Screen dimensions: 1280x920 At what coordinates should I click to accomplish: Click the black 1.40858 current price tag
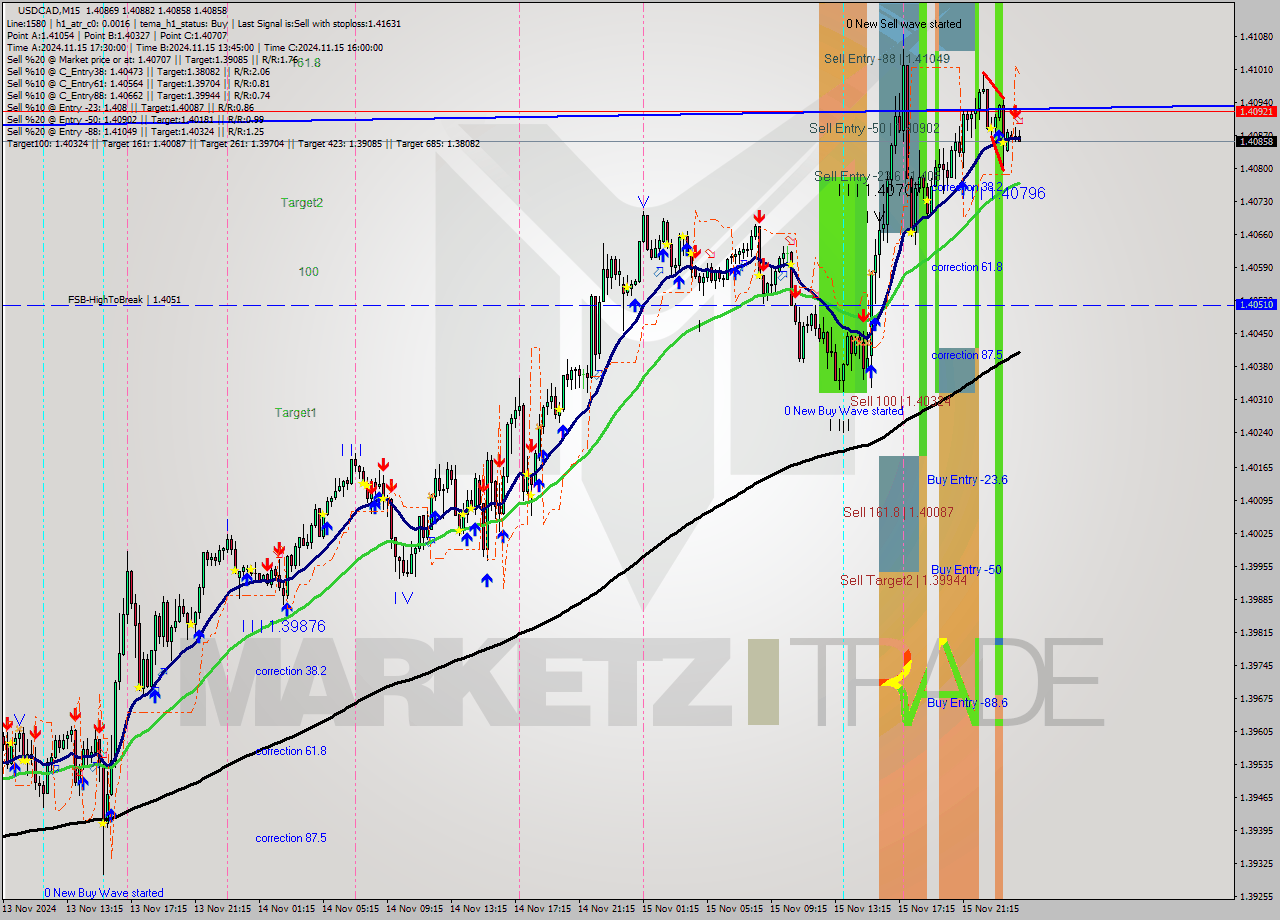[1256, 141]
